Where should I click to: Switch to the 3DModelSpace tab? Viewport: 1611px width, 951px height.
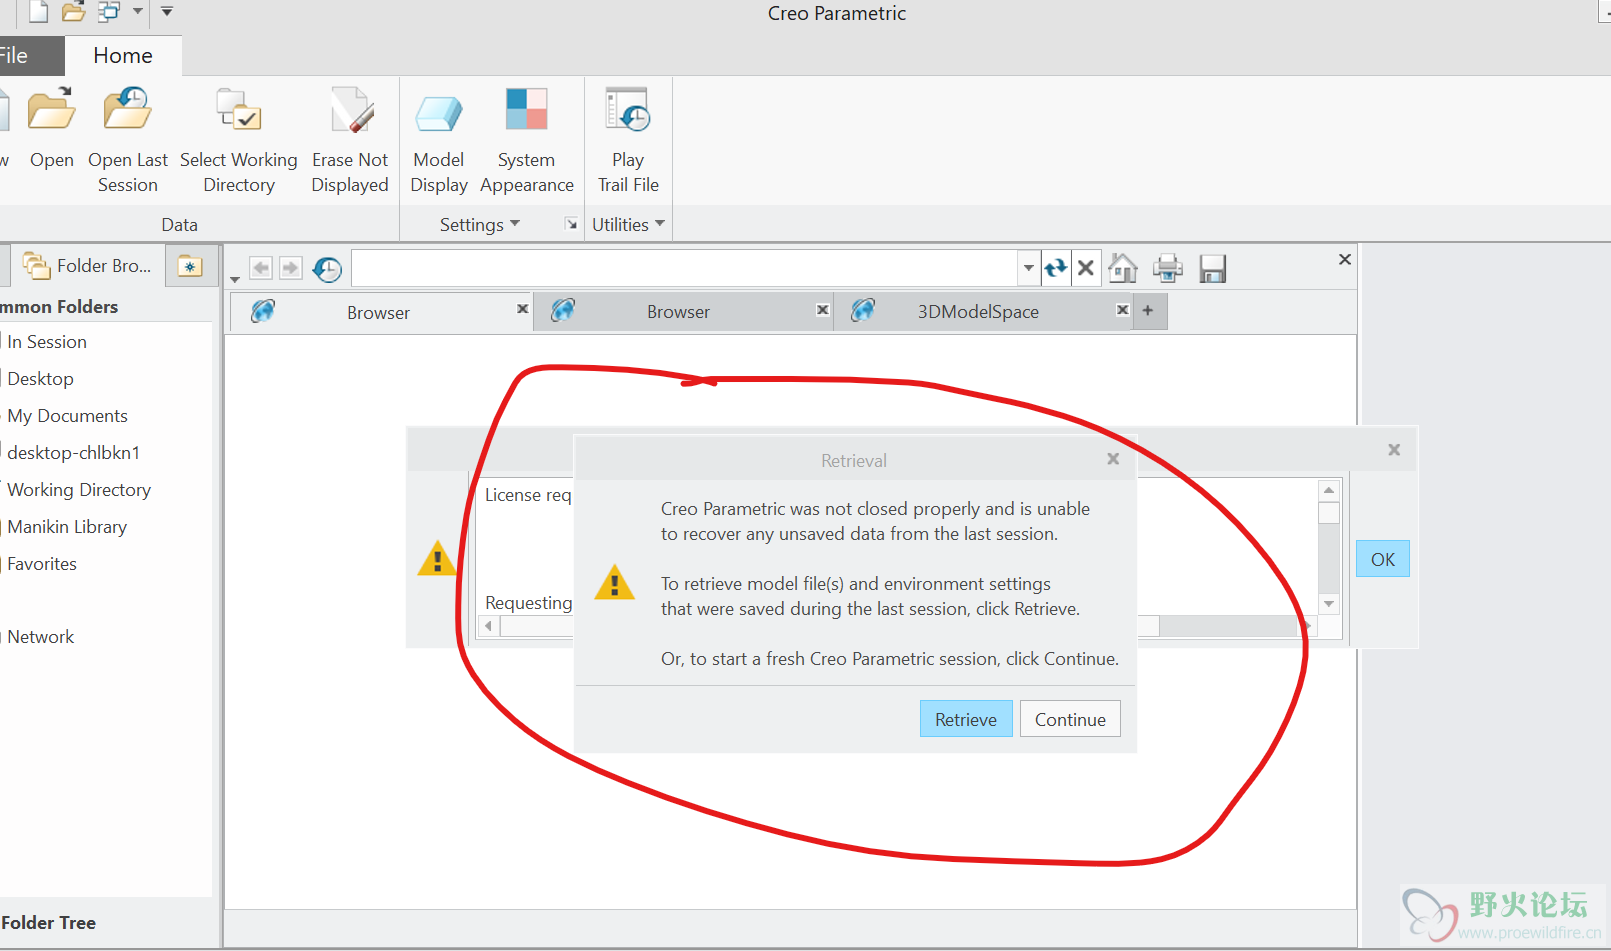[x=978, y=312]
